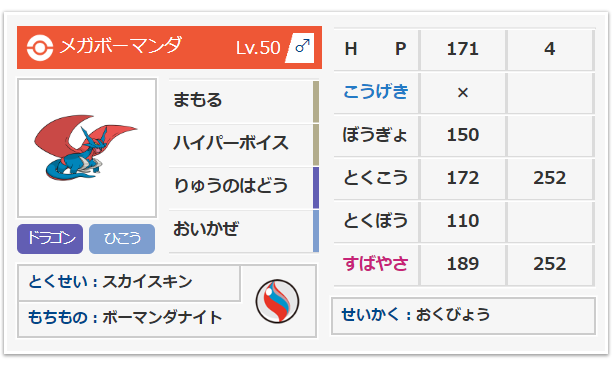Click the name メガボーマンダ in the header
Image resolution: width=615 pixels, height=366 pixels.
121,46
